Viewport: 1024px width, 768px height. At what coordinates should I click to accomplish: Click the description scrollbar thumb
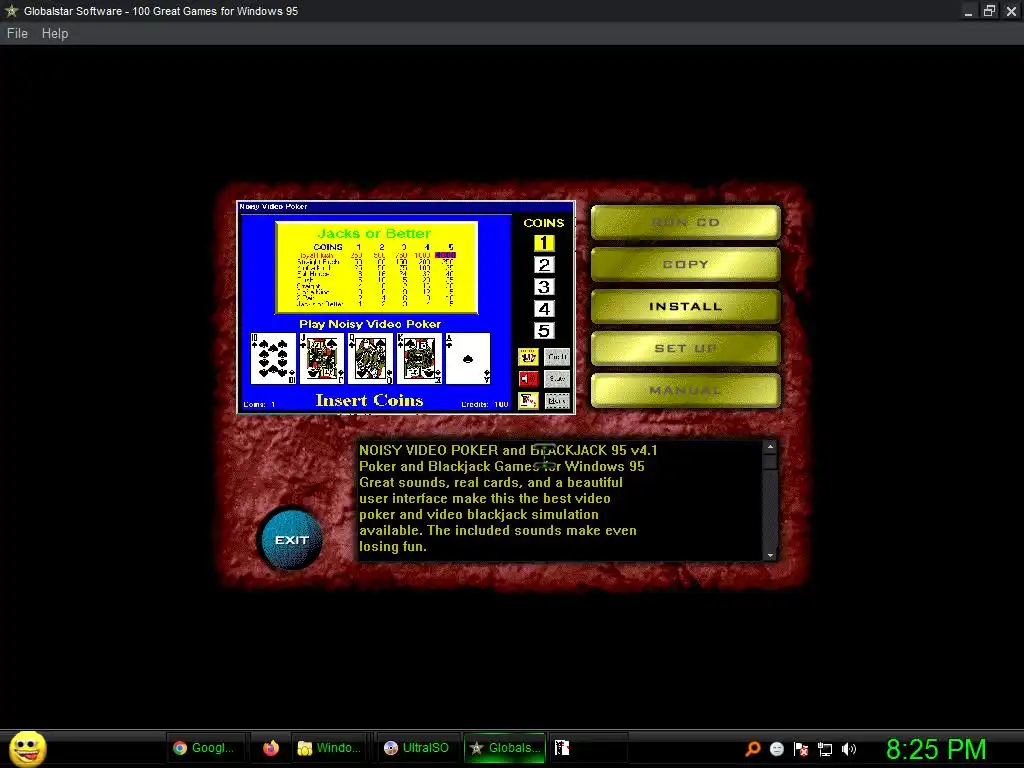click(x=771, y=462)
